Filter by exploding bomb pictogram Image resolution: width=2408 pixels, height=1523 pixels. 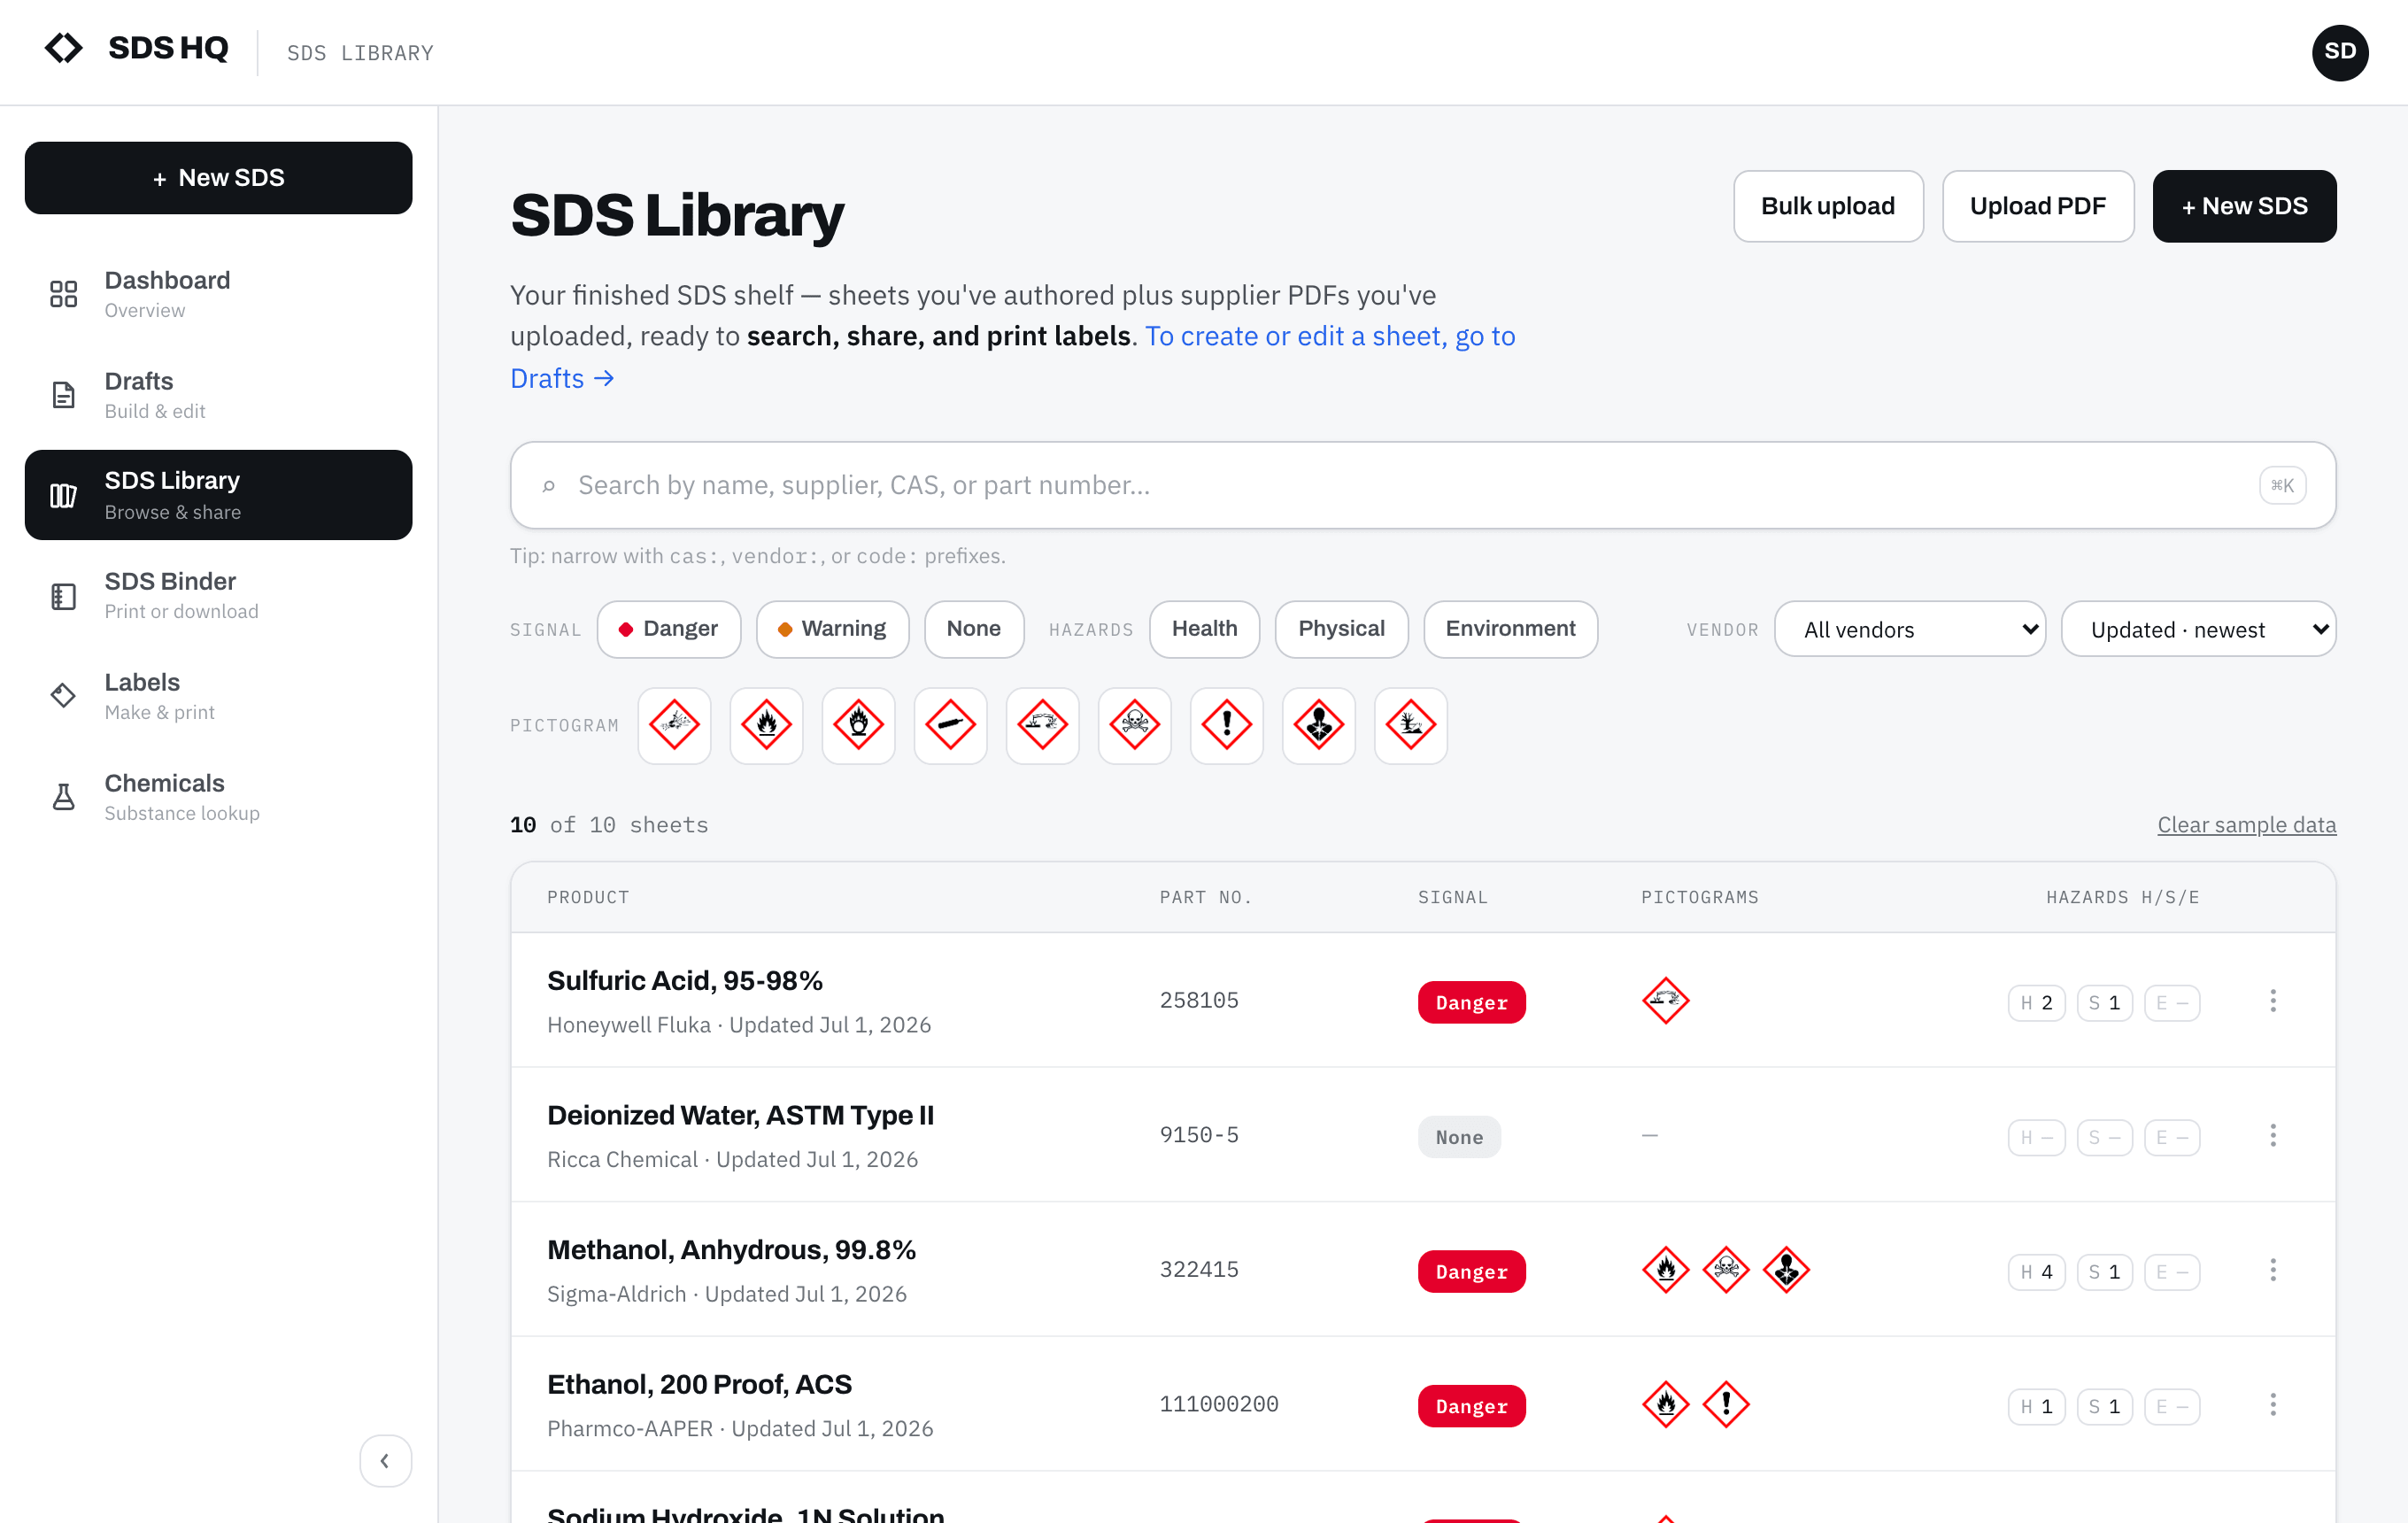[x=674, y=725]
